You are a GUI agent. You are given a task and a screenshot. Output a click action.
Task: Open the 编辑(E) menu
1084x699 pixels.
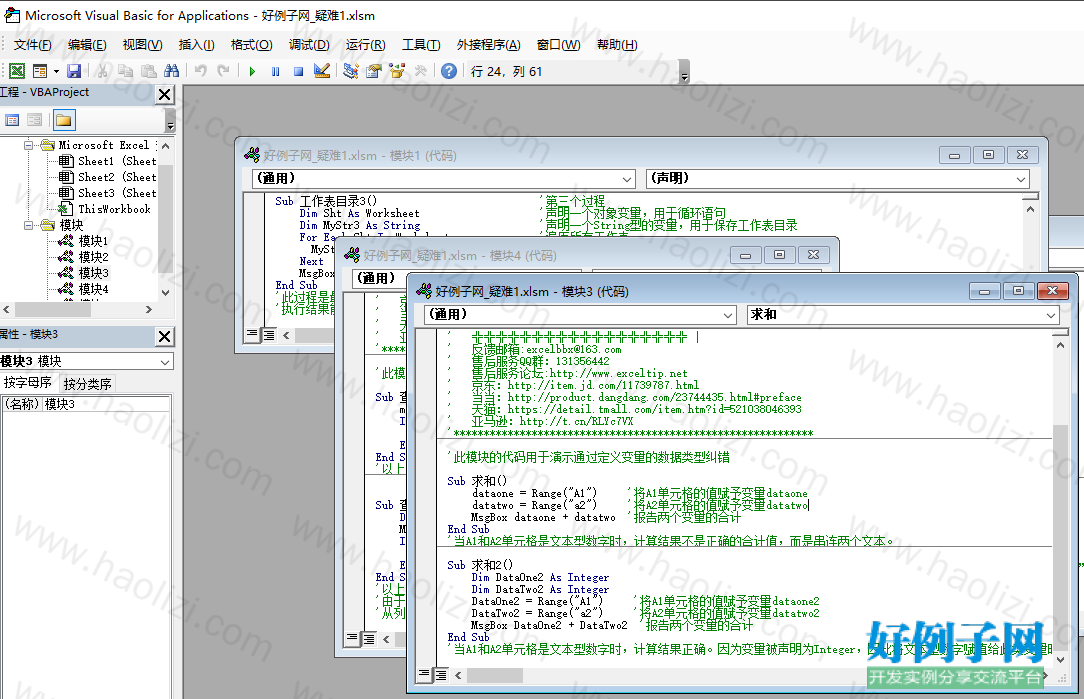pyautogui.click(x=87, y=45)
